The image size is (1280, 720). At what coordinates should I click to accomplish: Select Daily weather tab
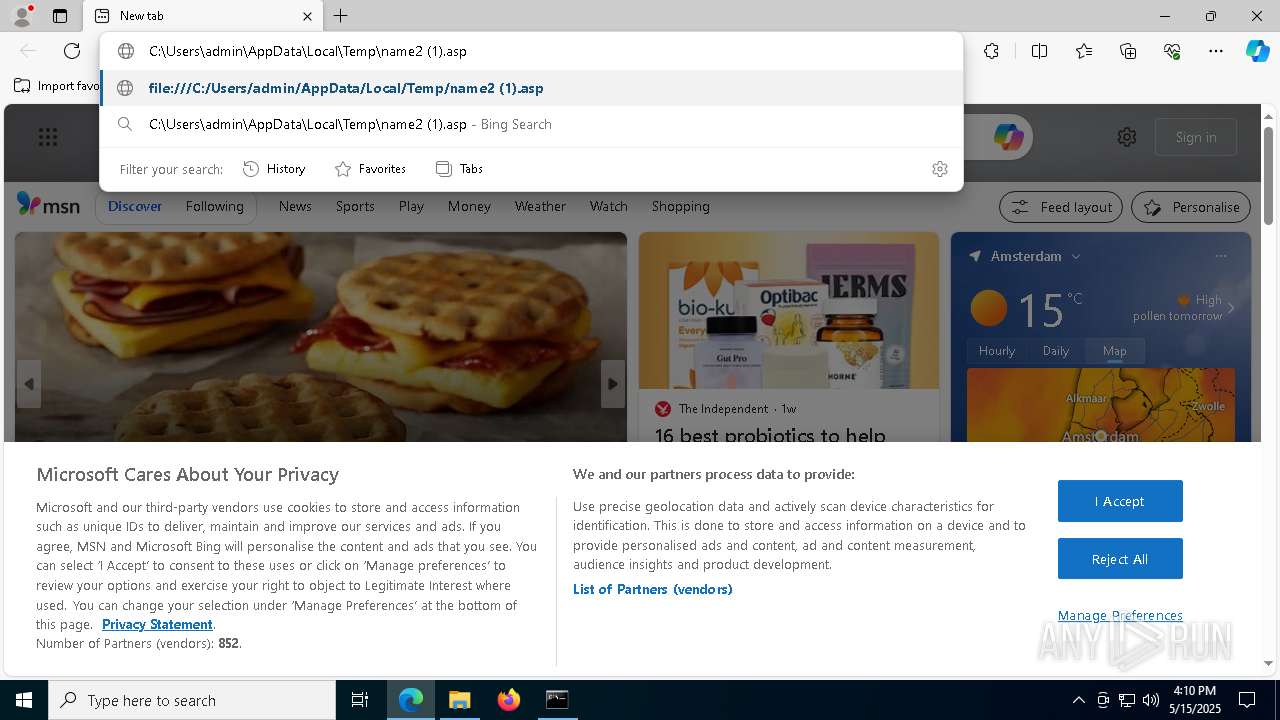click(1056, 351)
